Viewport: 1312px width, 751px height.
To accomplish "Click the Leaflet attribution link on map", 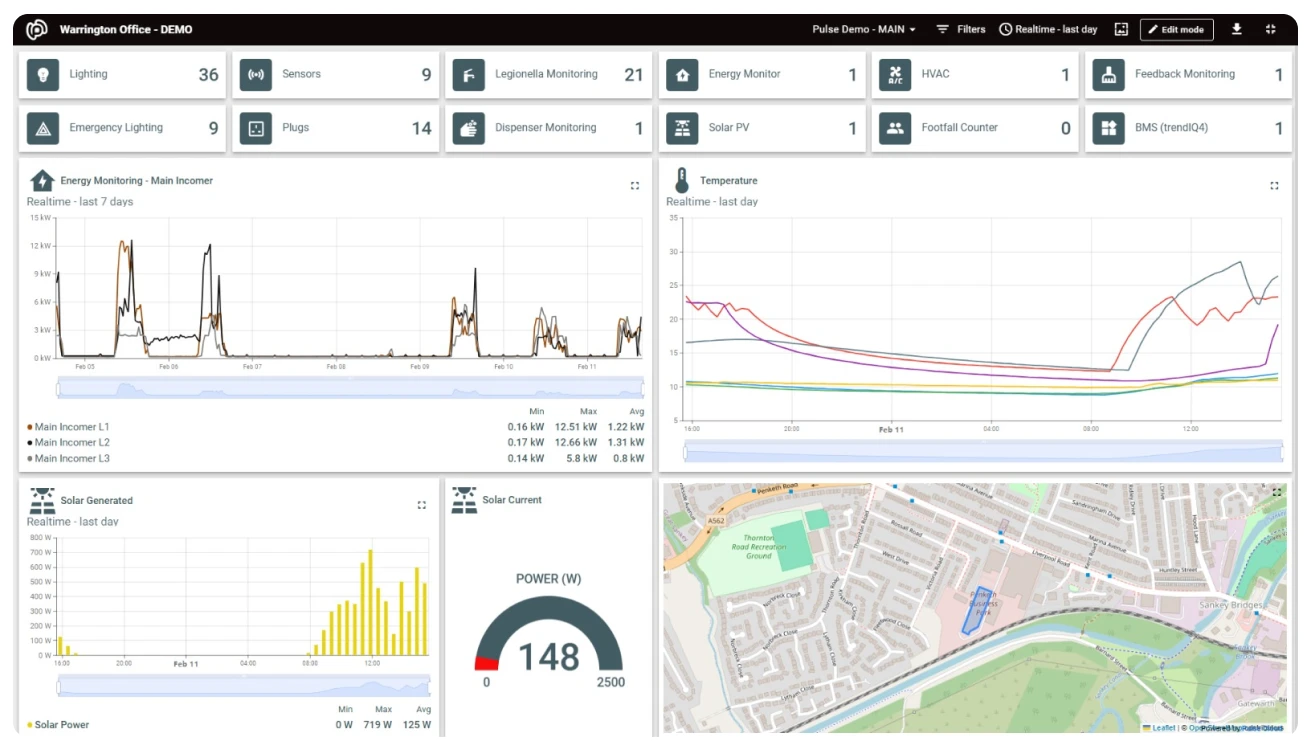I will (1162, 728).
